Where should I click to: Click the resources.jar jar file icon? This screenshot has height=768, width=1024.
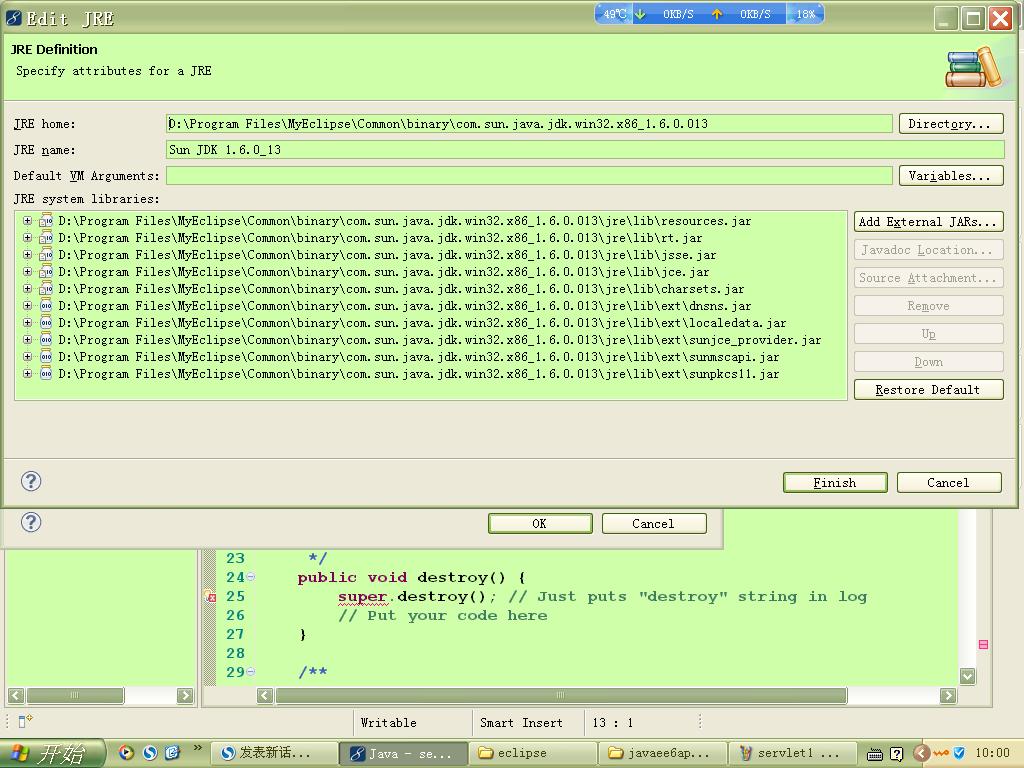[x=46, y=221]
